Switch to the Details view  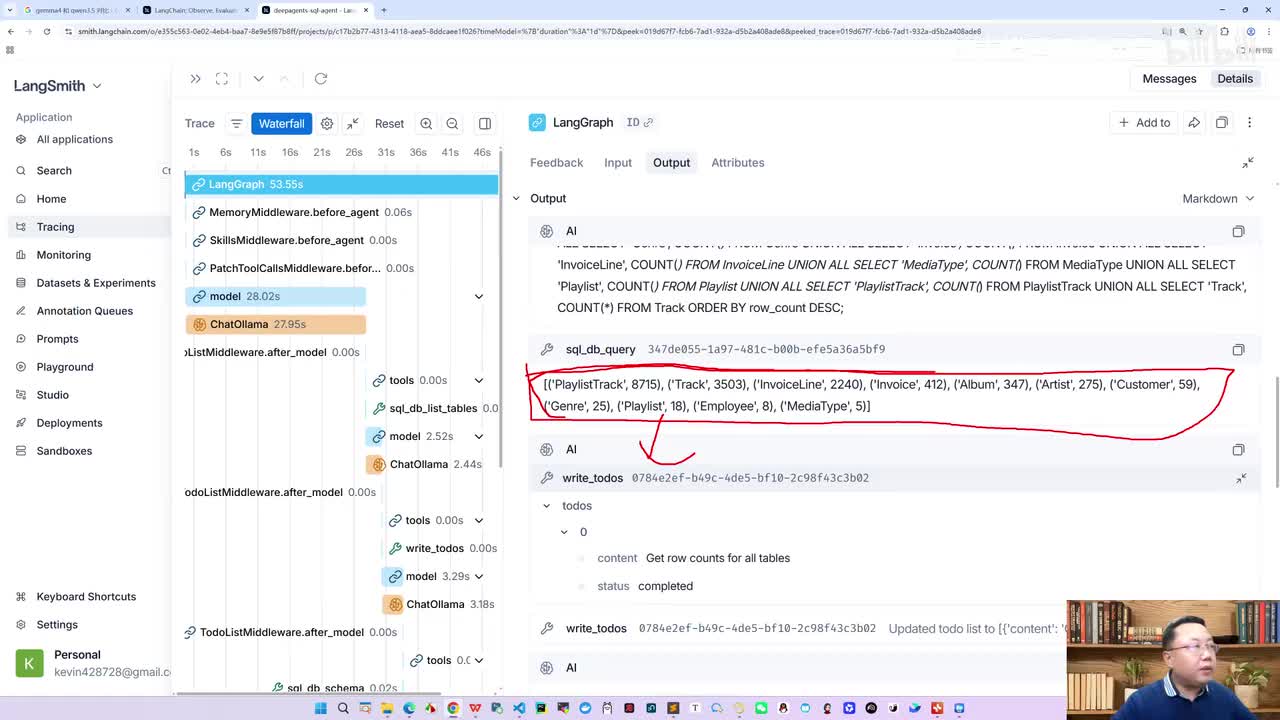[1235, 79]
